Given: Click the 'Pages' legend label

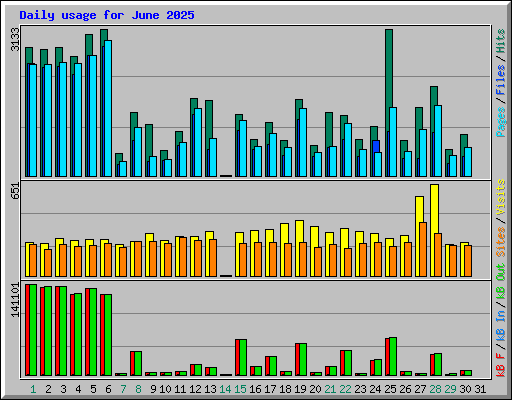Looking at the screenshot, I should coord(501,122).
